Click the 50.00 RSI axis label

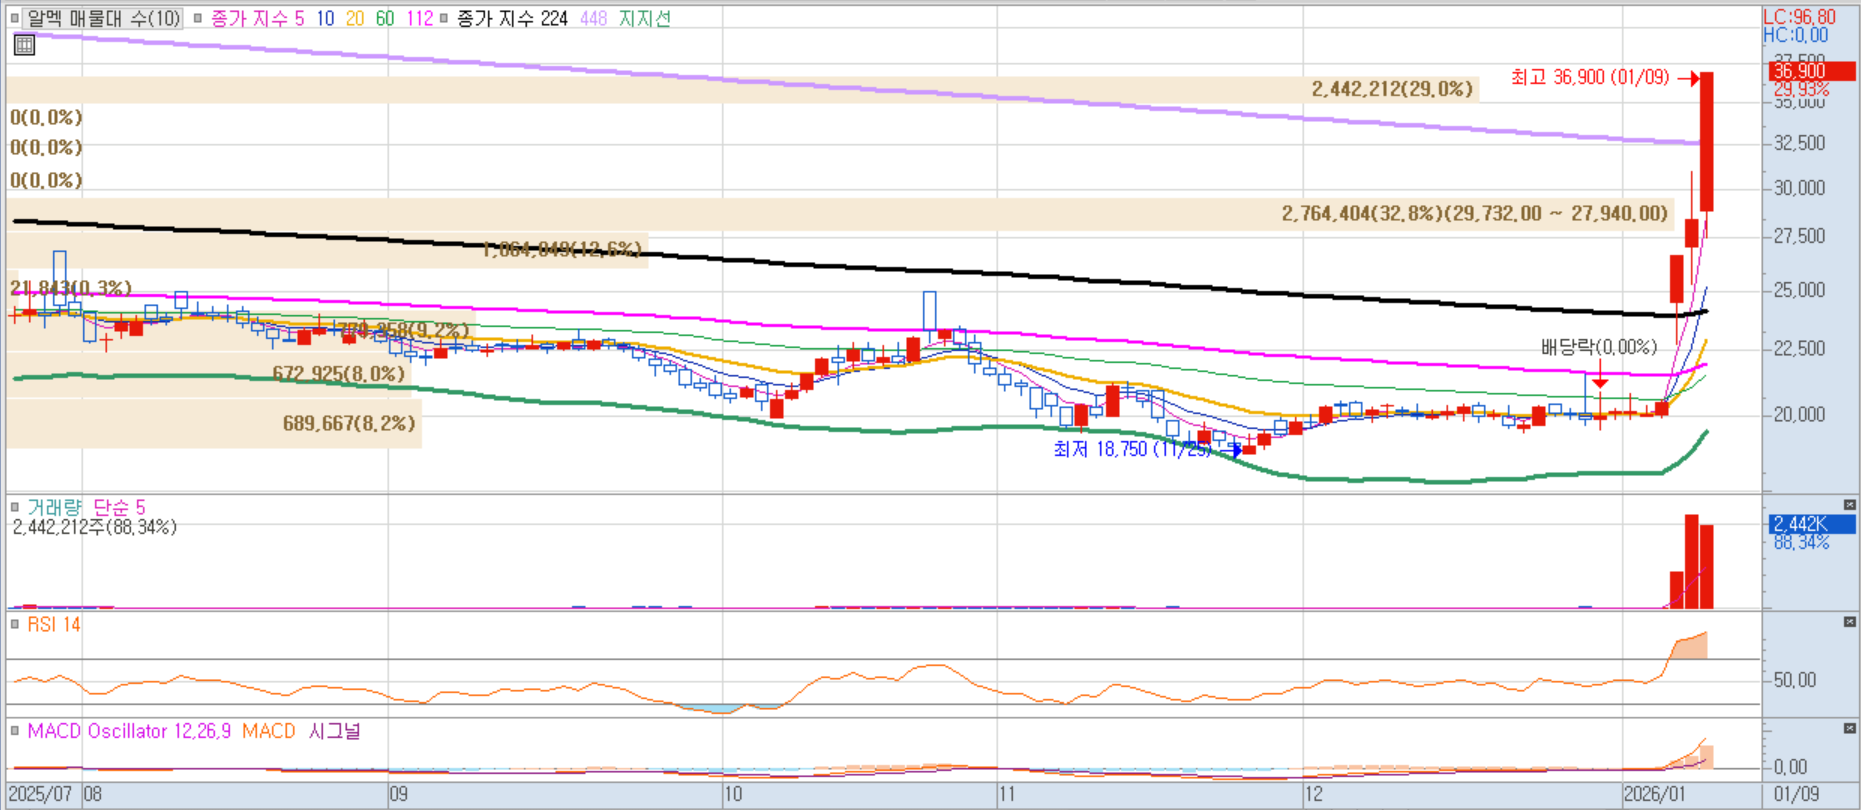(x=1794, y=680)
